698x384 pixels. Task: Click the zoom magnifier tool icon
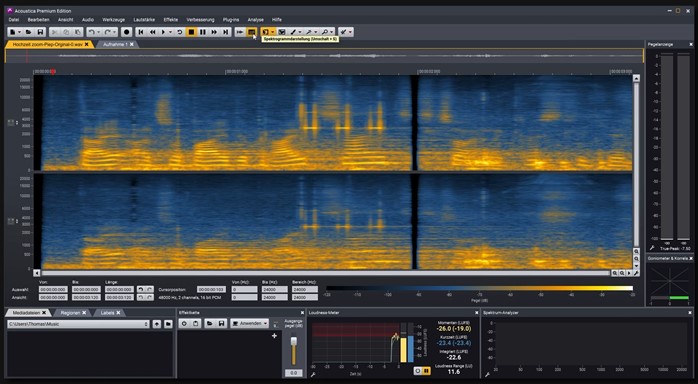325,32
